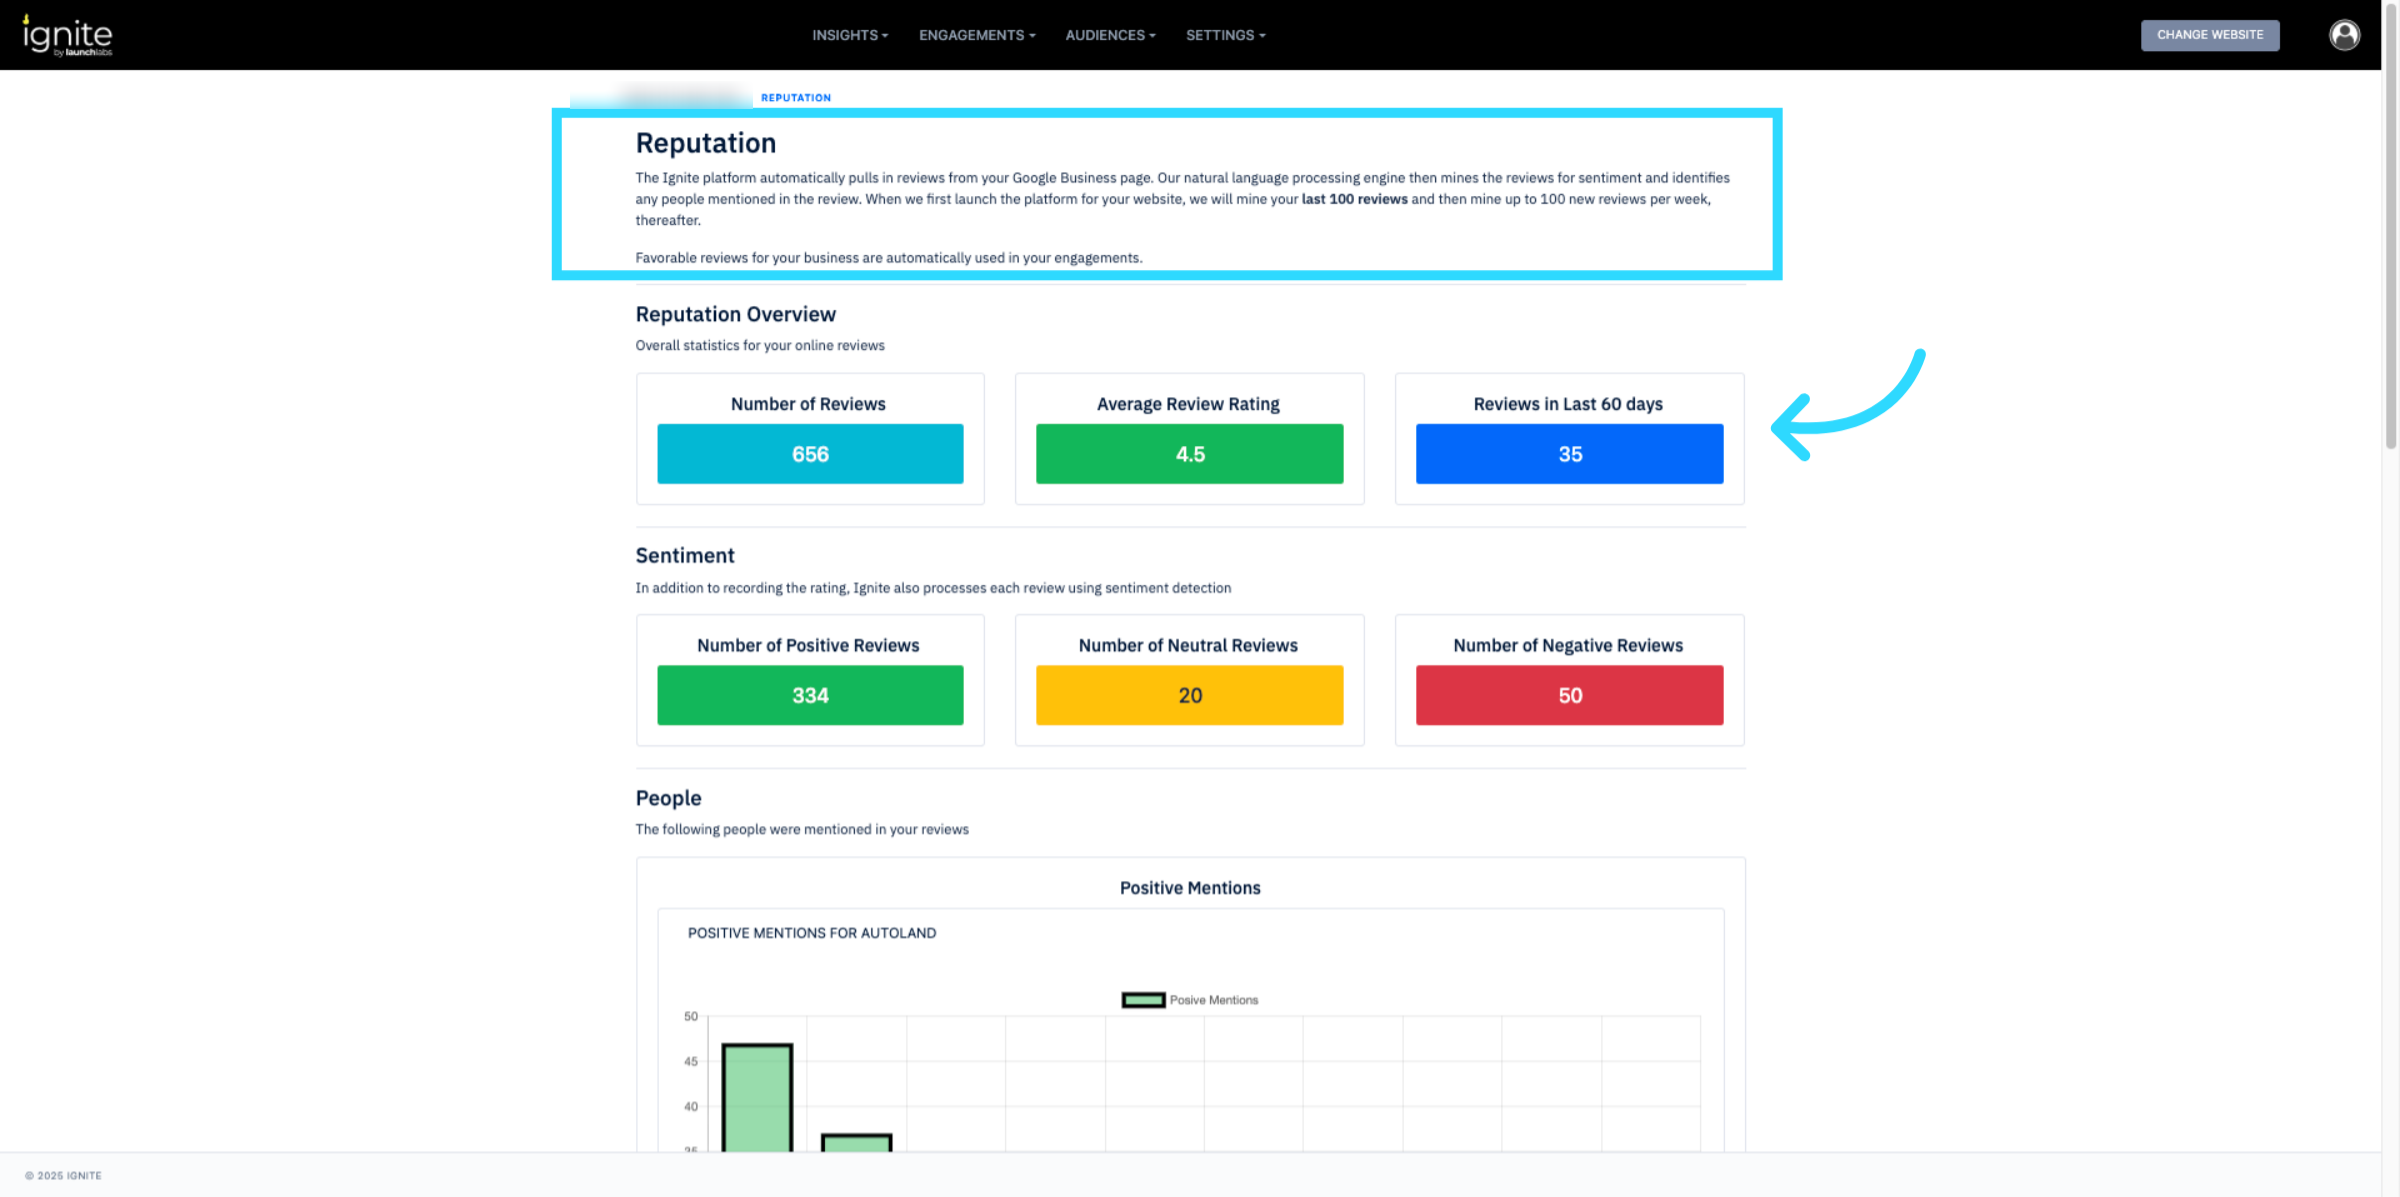Open the Insights dropdown menu

(849, 35)
